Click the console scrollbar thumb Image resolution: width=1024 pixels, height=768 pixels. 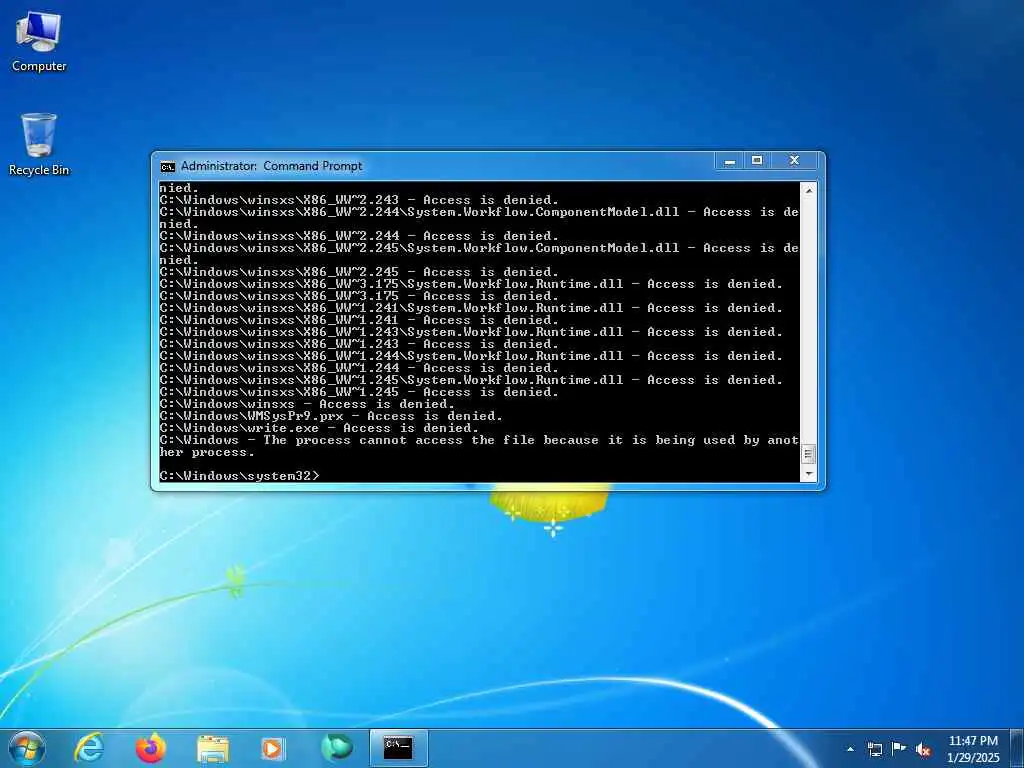[x=808, y=454]
